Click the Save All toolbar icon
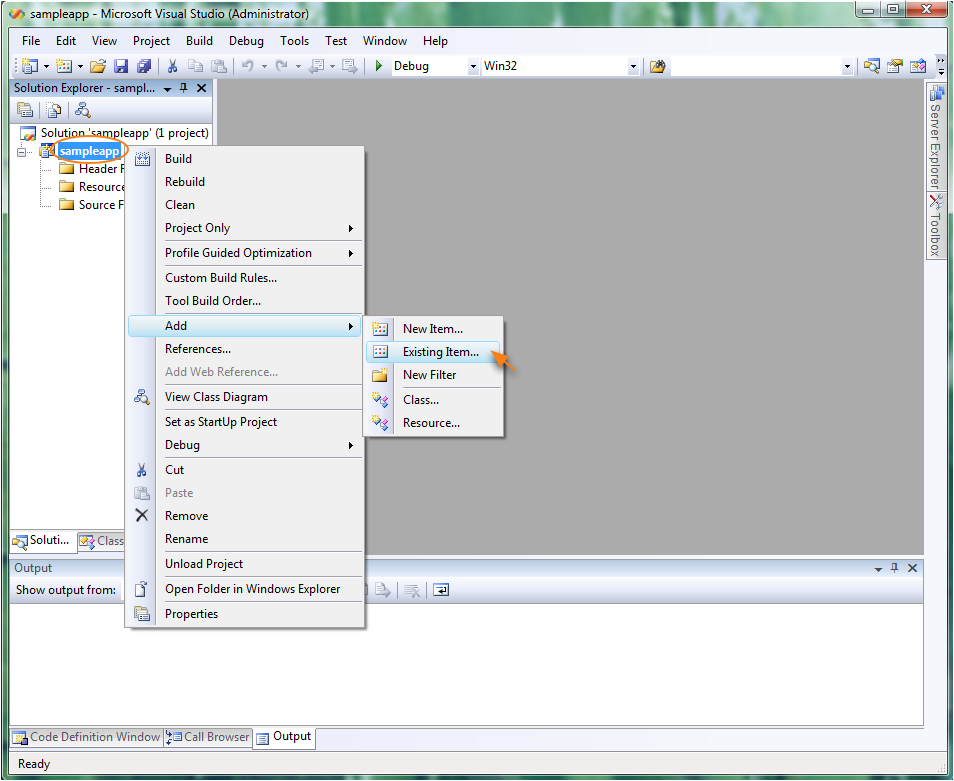This screenshot has height=781, width=954. pyautogui.click(x=144, y=66)
